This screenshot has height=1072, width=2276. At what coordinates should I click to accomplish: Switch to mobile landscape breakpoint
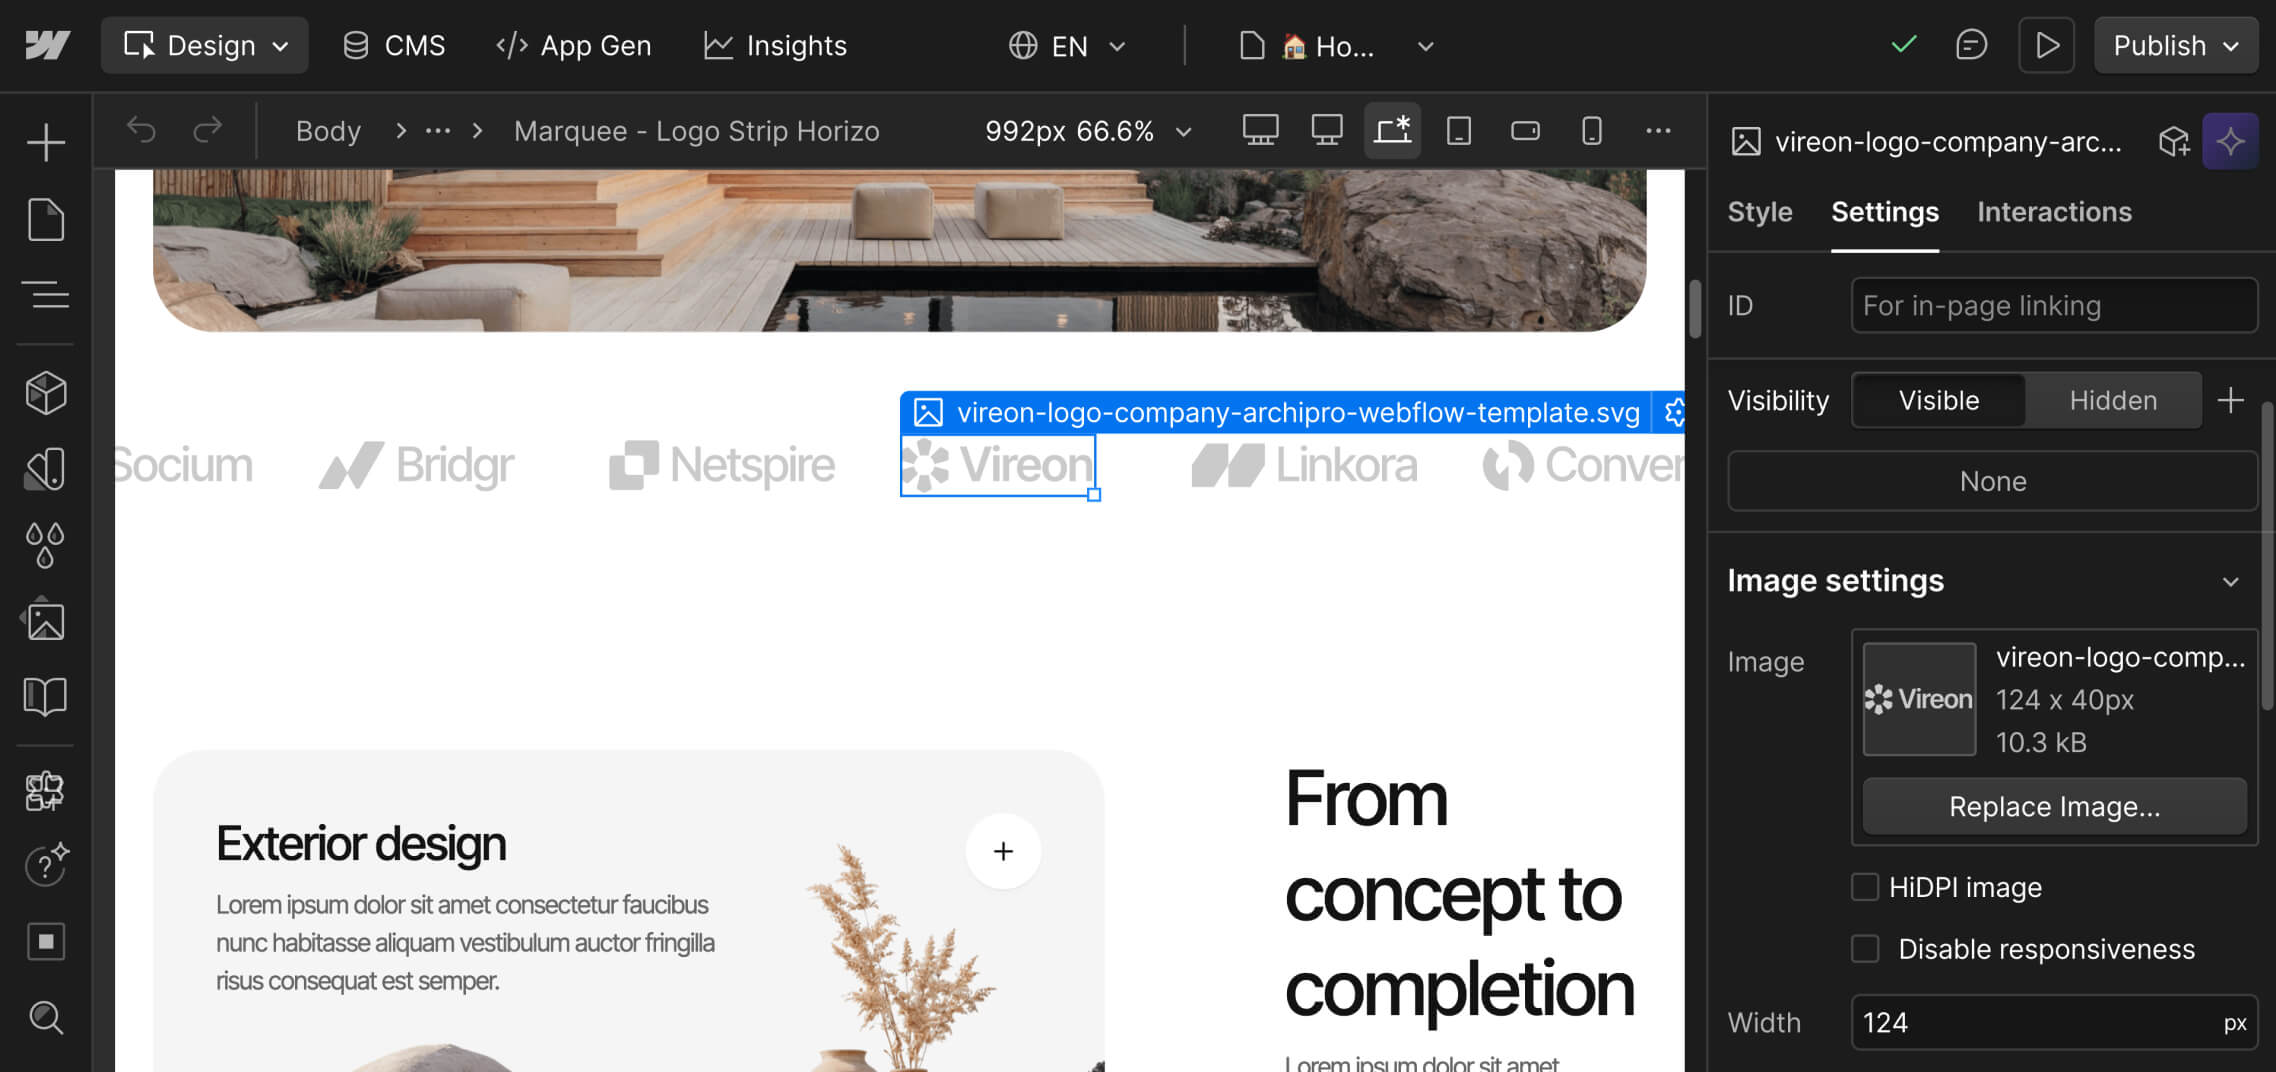pyautogui.click(x=1525, y=130)
